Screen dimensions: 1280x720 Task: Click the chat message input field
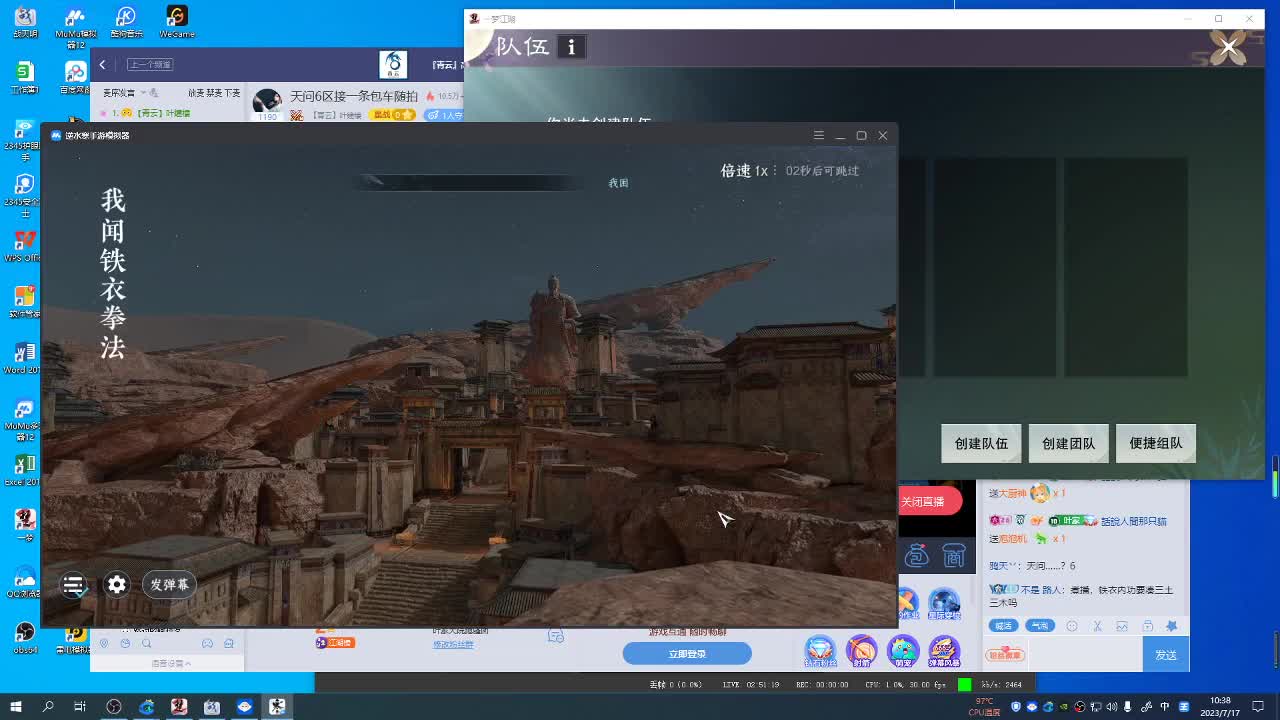(x=1084, y=655)
